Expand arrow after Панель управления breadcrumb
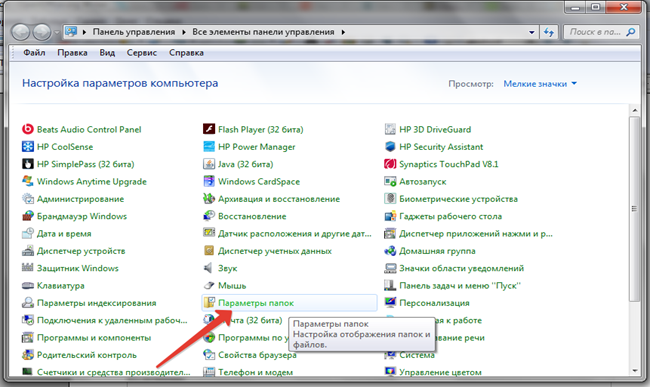Screen dimensions: 650x387 coord(184,32)
